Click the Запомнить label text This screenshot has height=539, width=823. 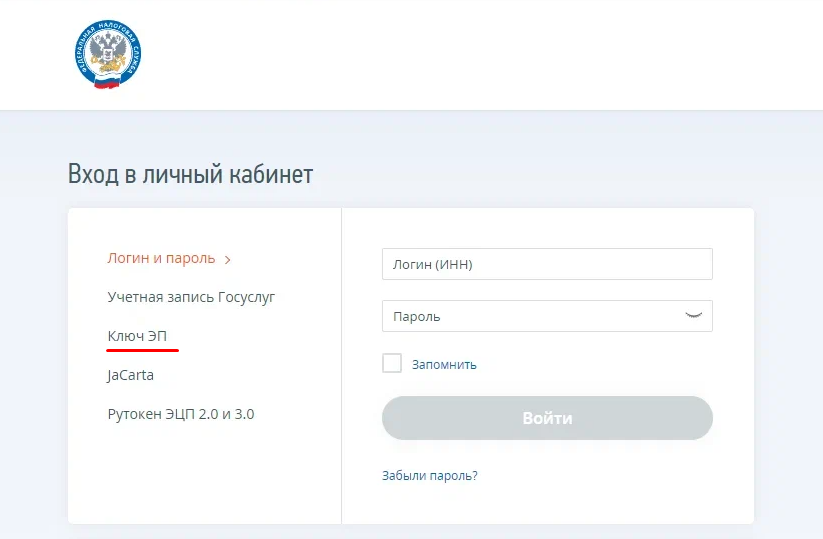pyautogui.click(x=444, y=364)
